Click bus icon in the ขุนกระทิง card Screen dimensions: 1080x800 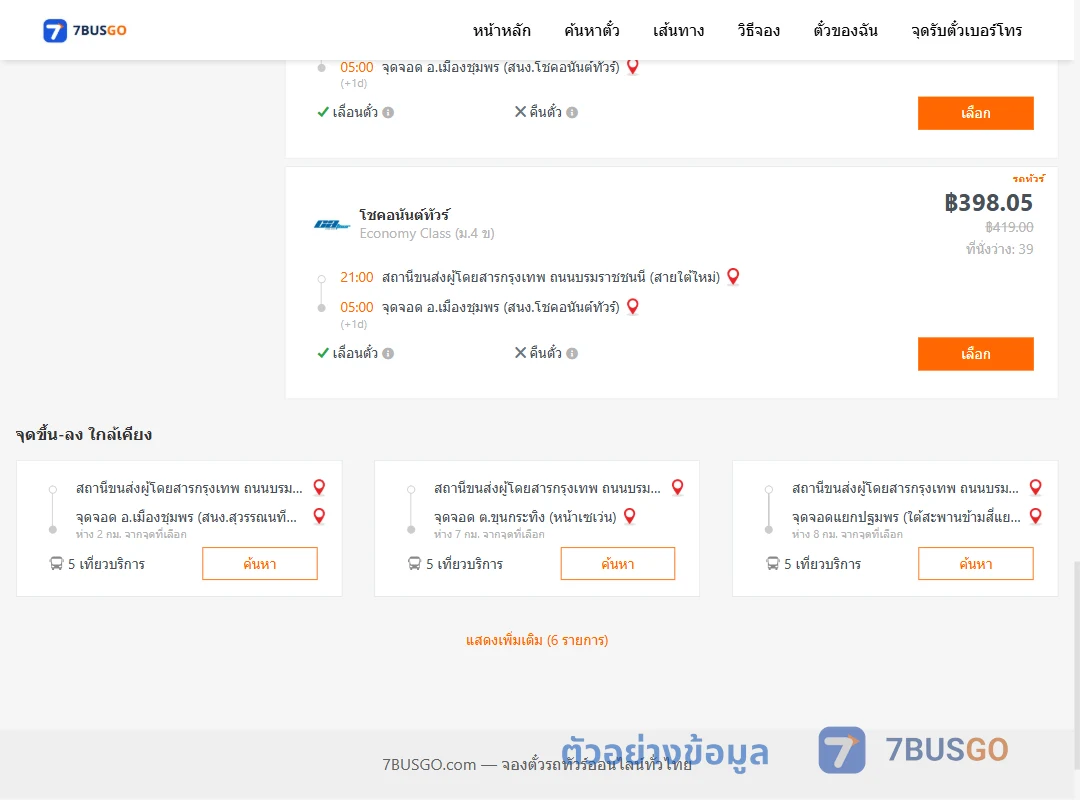coord(414,564)
